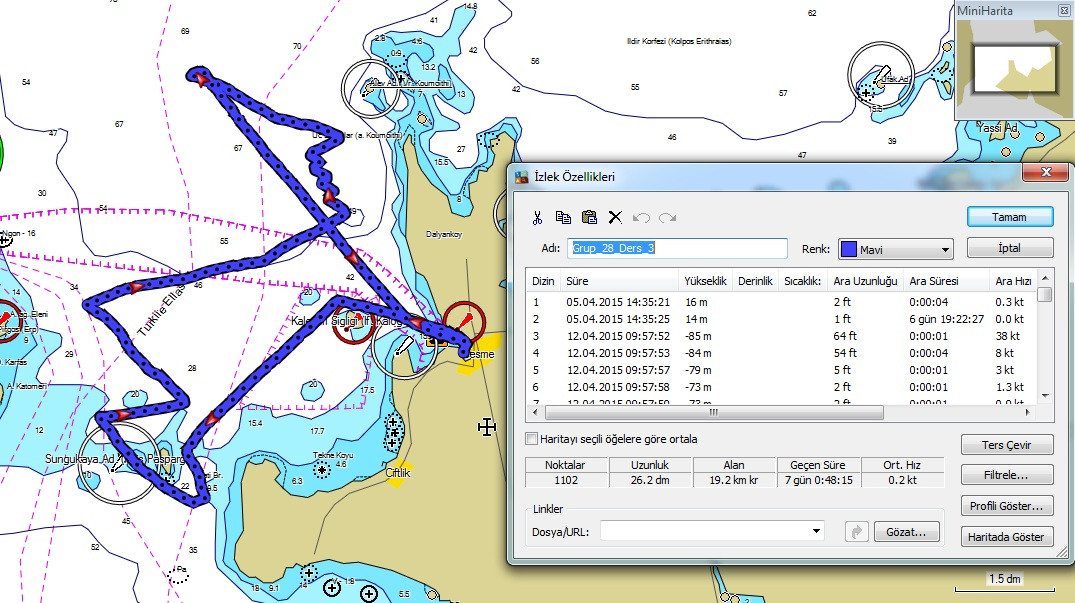This screenshot has height=603, width=1075.
Task: Click the Paste clipboard icon
Action: click(589, 217)
